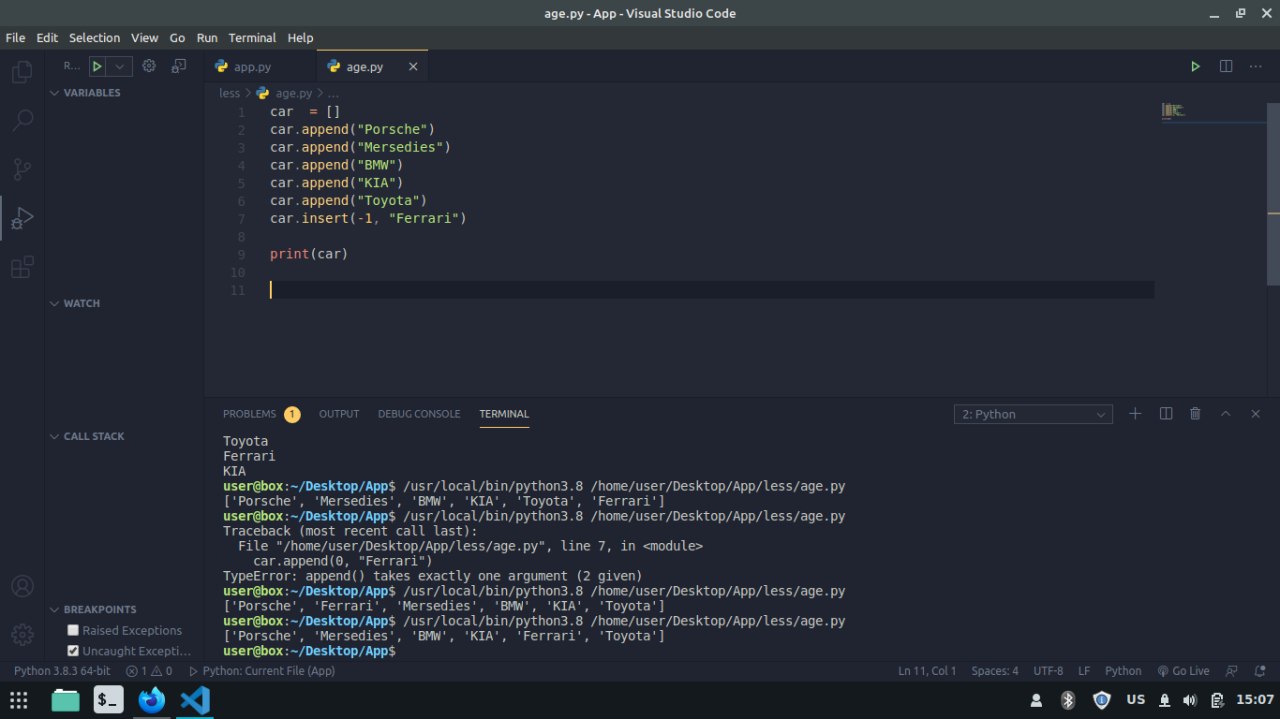This screenshot has height=719, width=1280.
Task: Kill terminal with the trash icon
Action: (1195, 414)
